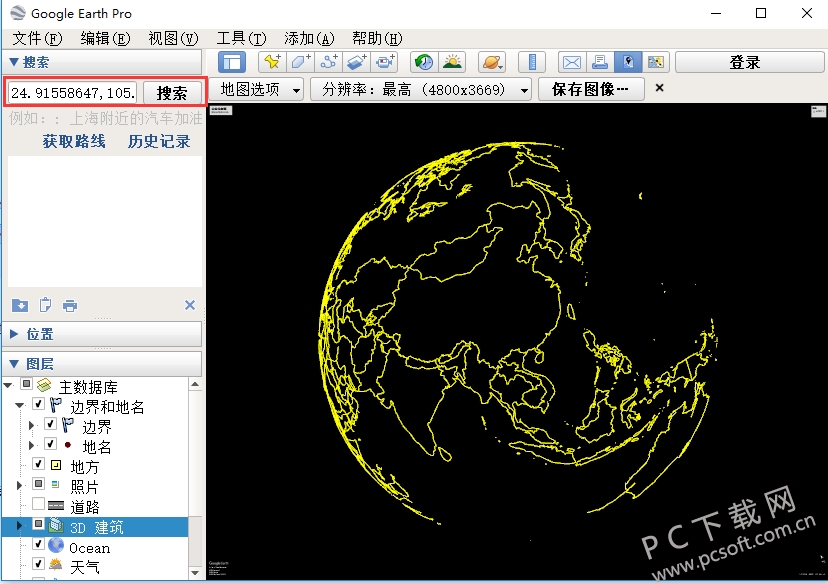Open the historical imagery clock icon
Viewport: 828px width, 584px height.
(x=424, y=62)
